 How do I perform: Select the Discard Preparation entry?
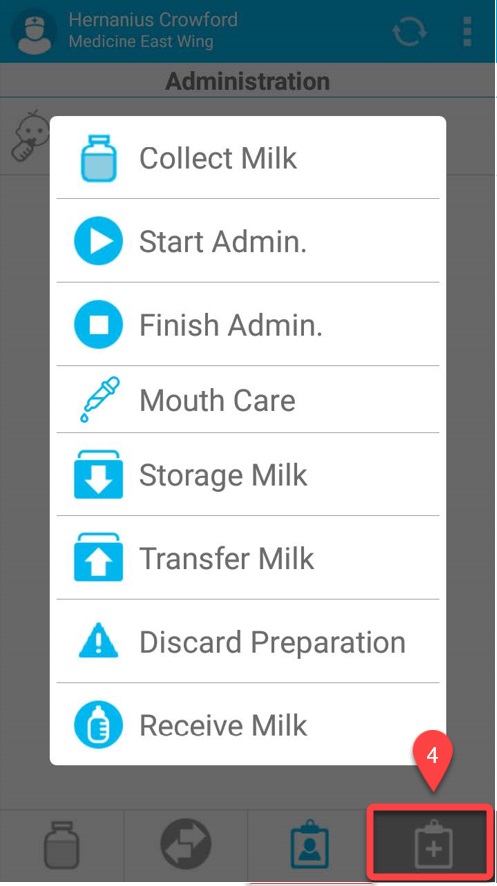tap(248, 641)
